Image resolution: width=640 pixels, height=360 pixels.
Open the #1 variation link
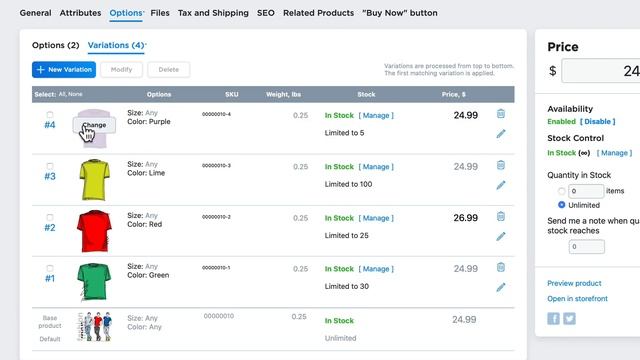point(50,278)
